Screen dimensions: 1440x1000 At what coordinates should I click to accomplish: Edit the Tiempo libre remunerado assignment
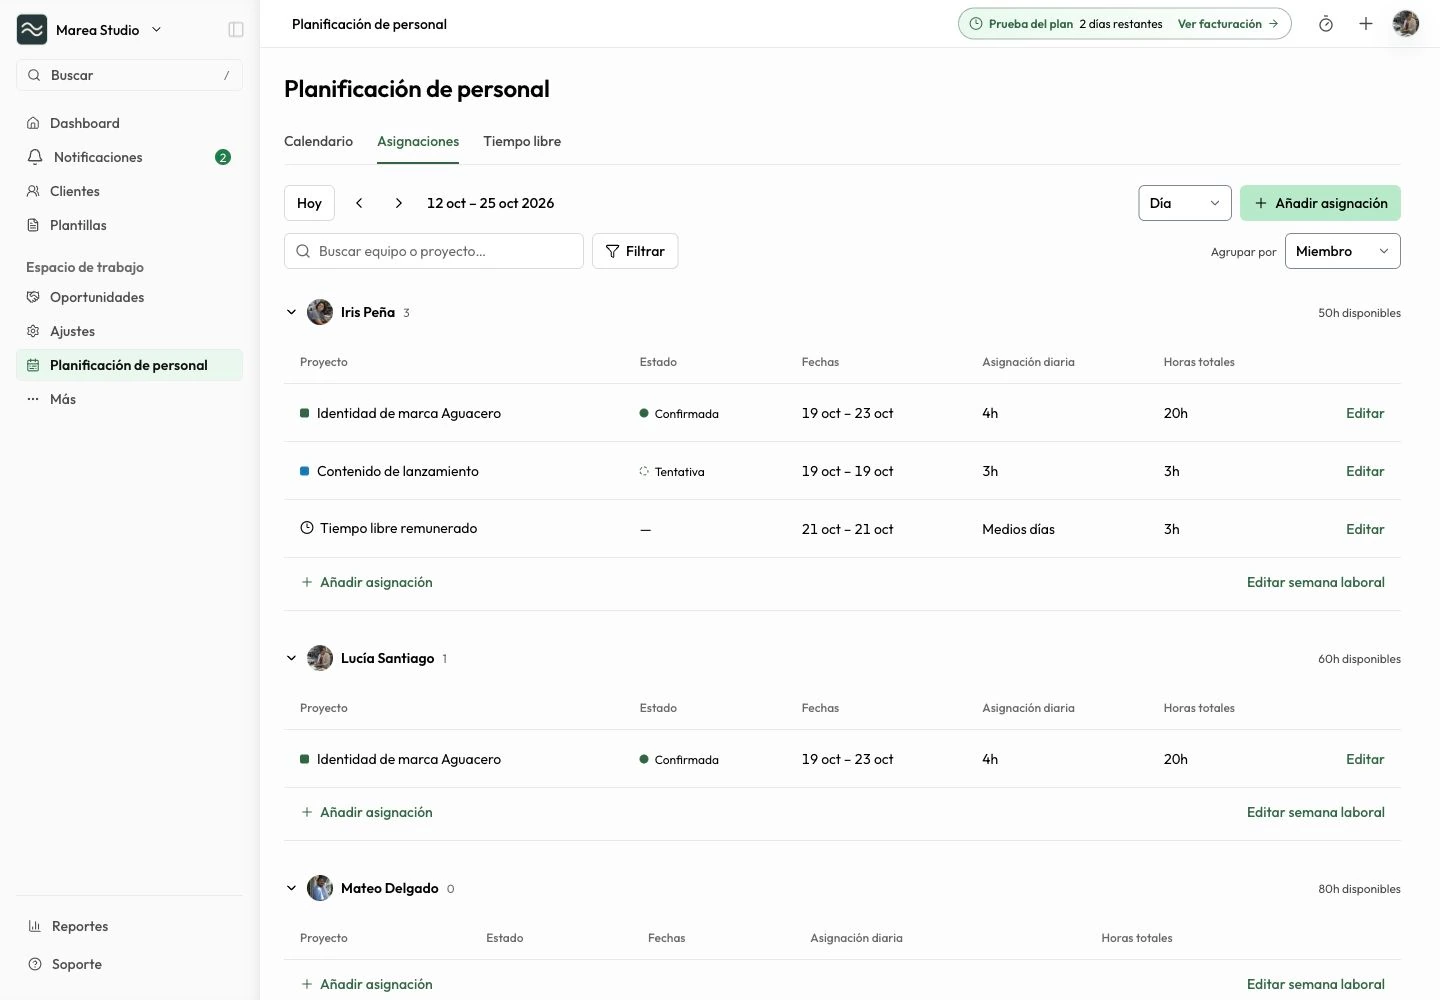click(1365, 529)
